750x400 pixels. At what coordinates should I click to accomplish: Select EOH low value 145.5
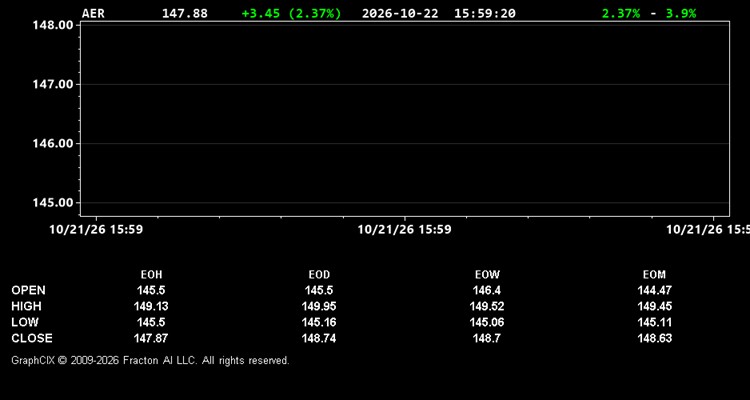151,322
